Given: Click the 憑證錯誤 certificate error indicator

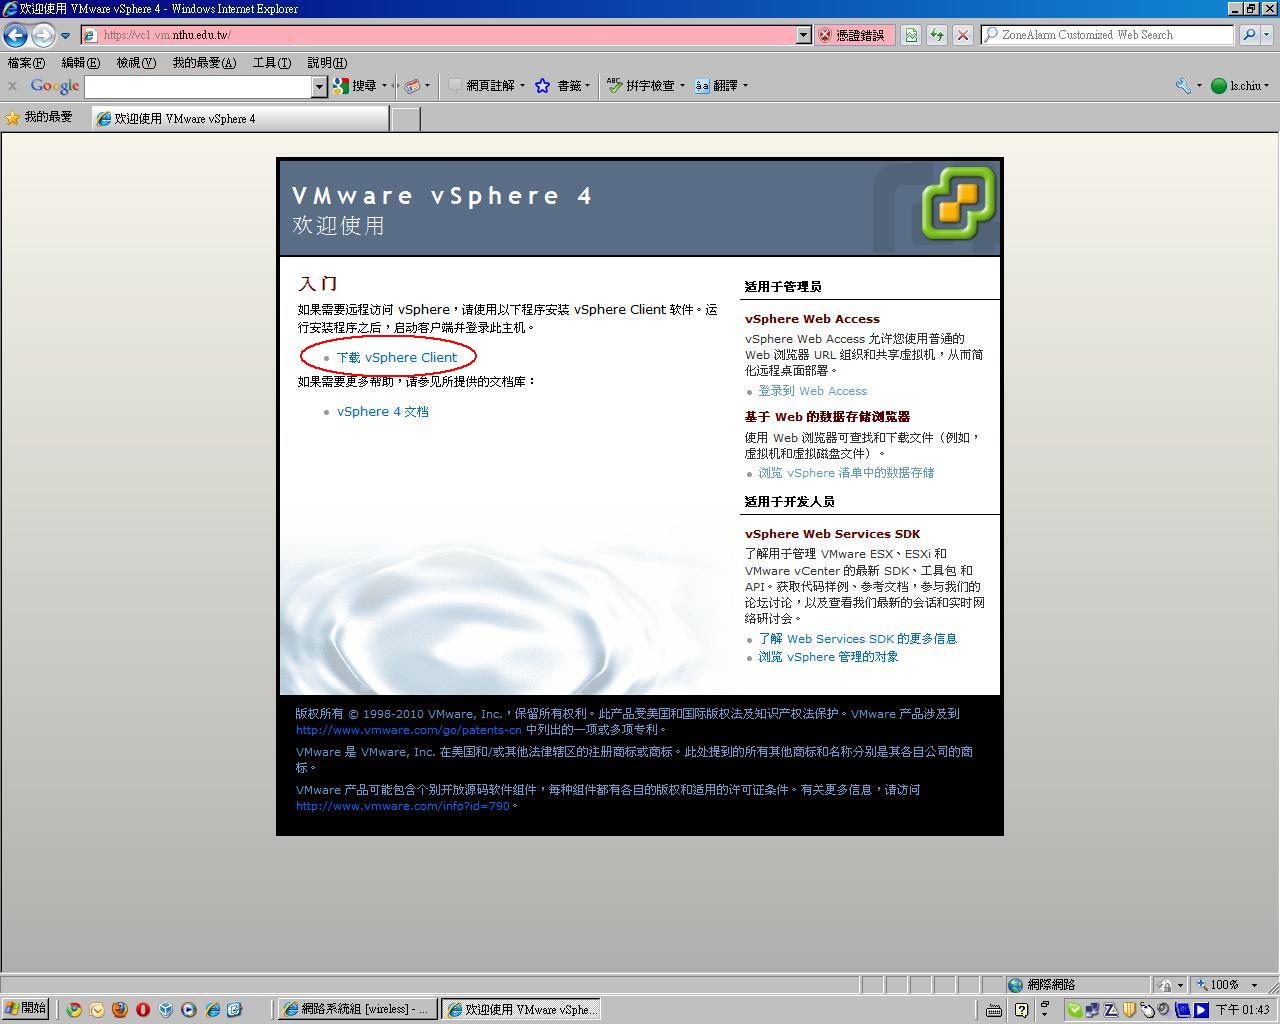Looking at the screenshot, I should click(x=852, y=35).
